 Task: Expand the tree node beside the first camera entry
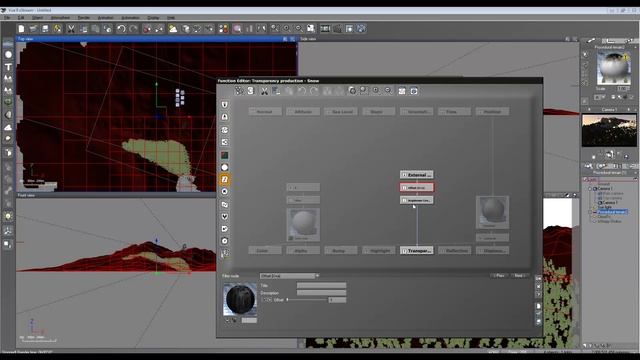pyautogui.click(x=590, y=189)
